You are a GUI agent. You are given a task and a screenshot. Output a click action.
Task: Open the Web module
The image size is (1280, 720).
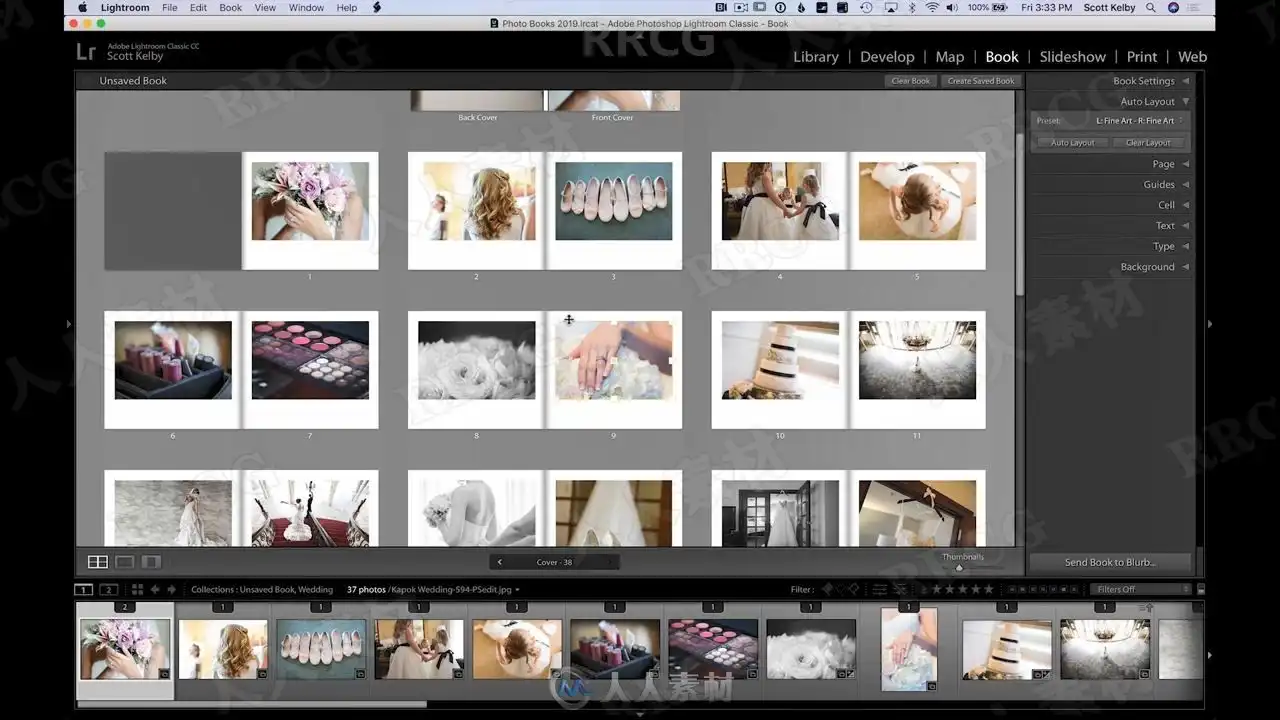coord(1192,57)
